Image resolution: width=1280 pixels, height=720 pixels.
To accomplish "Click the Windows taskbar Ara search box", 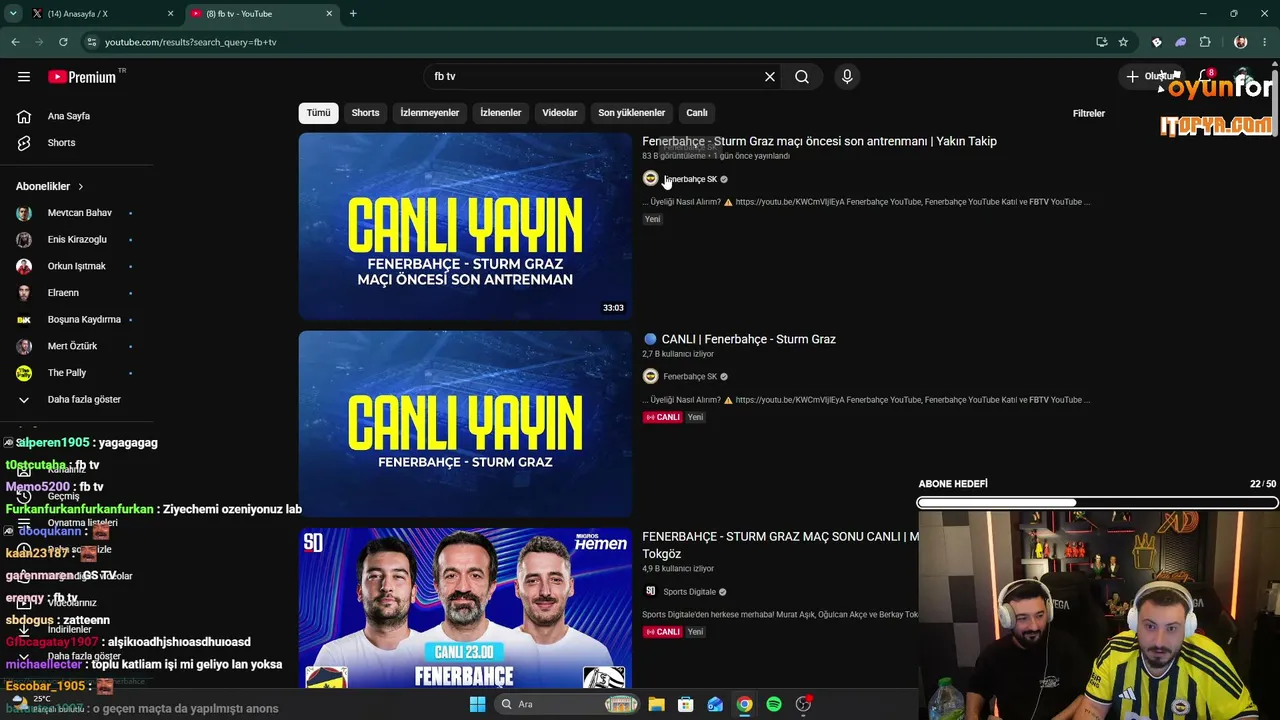I will [x=567, y=704].
